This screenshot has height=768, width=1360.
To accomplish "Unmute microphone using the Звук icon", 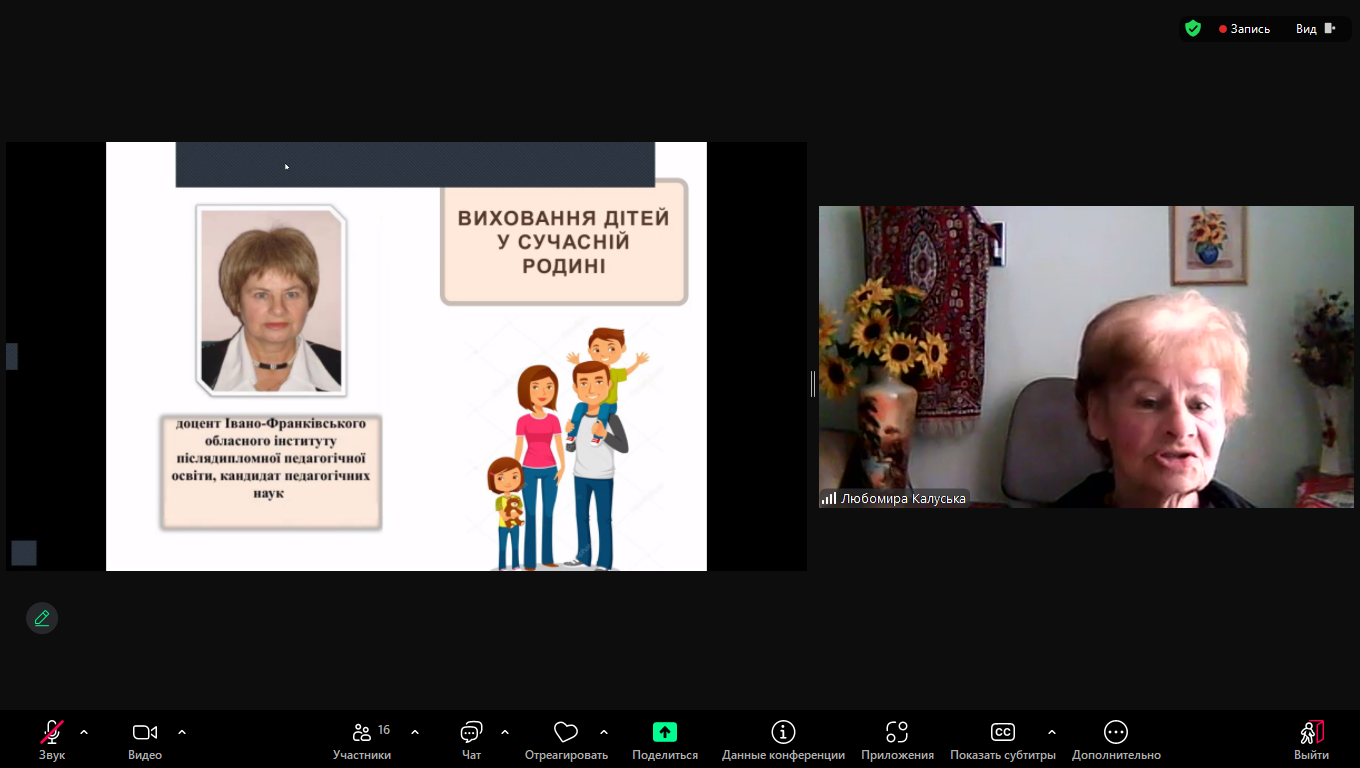I will [52, 732].
